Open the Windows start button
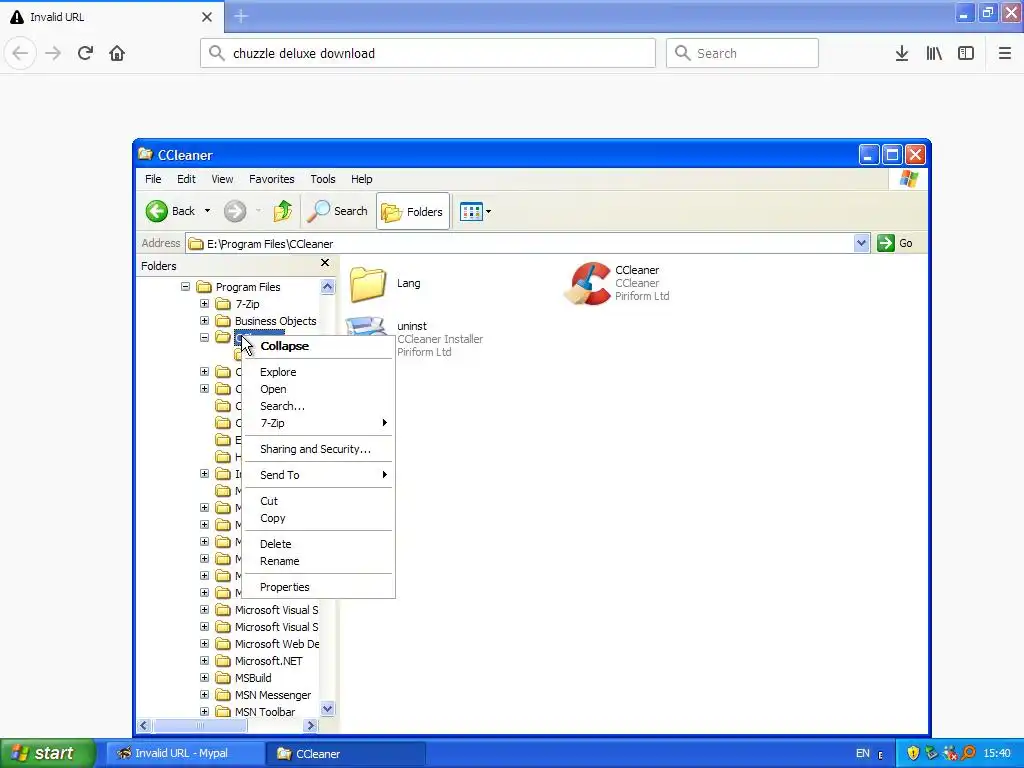This screenshot has width=1024, height=768. [x=48, y=753]
